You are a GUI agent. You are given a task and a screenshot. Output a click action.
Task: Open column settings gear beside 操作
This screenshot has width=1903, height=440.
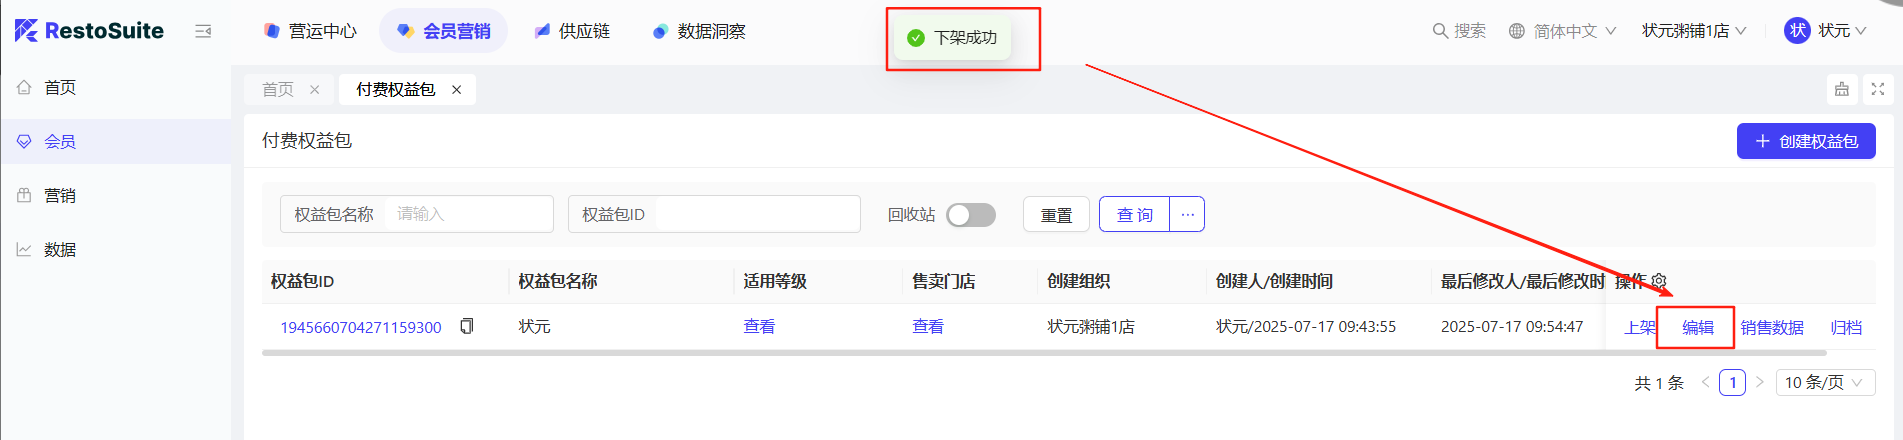[1659, 281]
